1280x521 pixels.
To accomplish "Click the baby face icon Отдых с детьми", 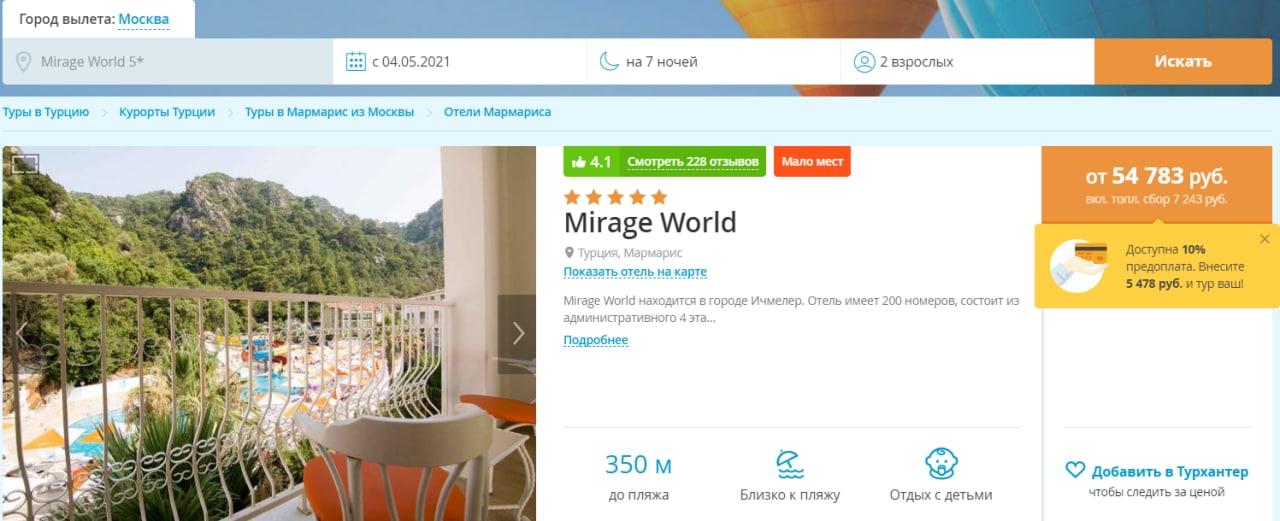I will tap(941, 464).
